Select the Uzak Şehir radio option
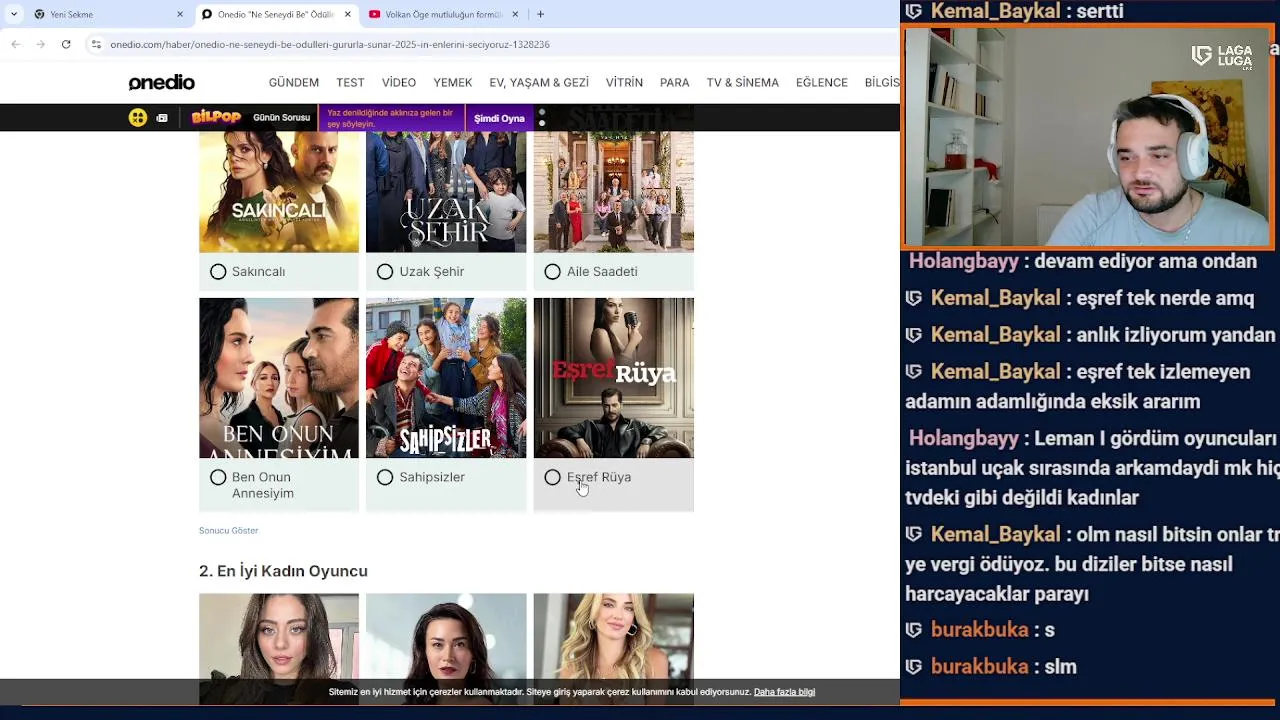The width and height of the screenshot is (1280, 720). click(x=385, y=272)
